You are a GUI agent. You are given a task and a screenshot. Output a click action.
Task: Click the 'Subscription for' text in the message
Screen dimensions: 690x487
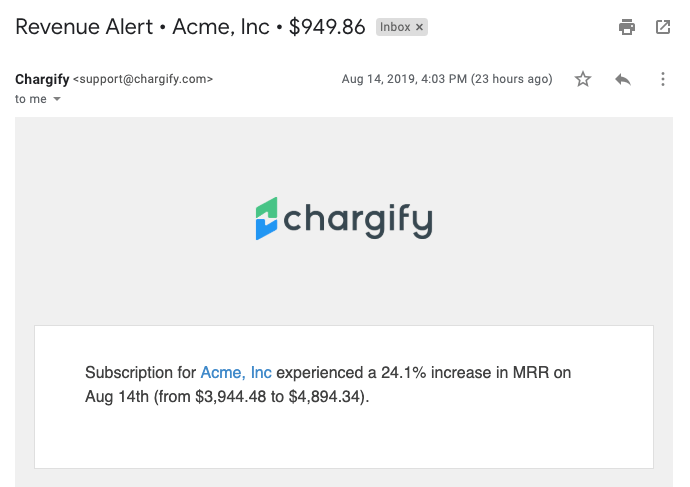(x=140, y=373)
